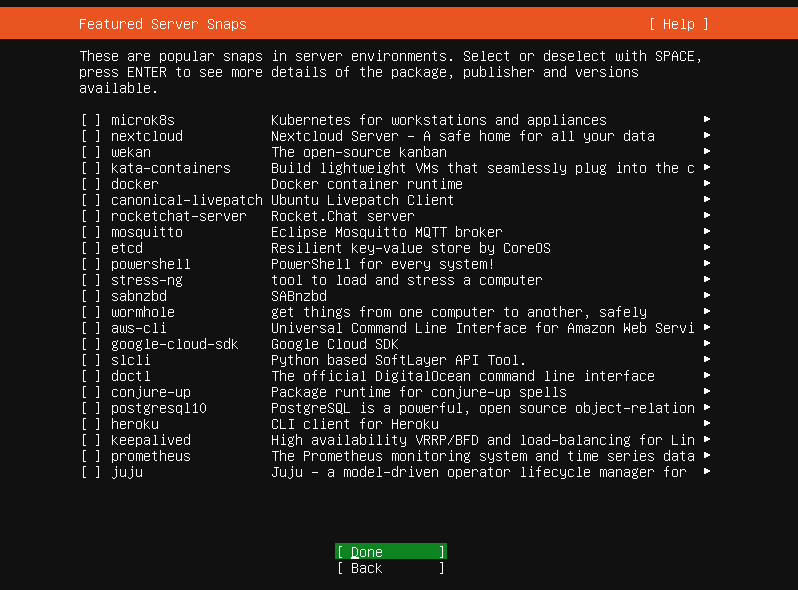Check the powershell snap box

click(91, 264)
